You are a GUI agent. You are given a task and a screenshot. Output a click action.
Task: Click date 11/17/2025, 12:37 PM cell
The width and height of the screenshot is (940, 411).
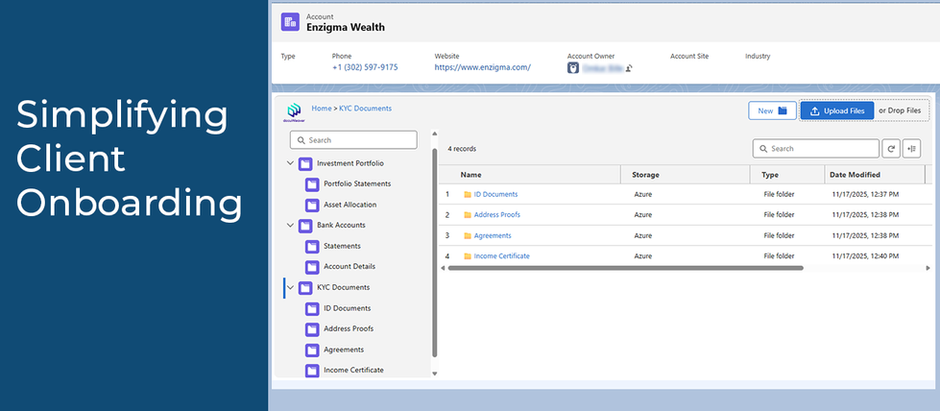866,195
